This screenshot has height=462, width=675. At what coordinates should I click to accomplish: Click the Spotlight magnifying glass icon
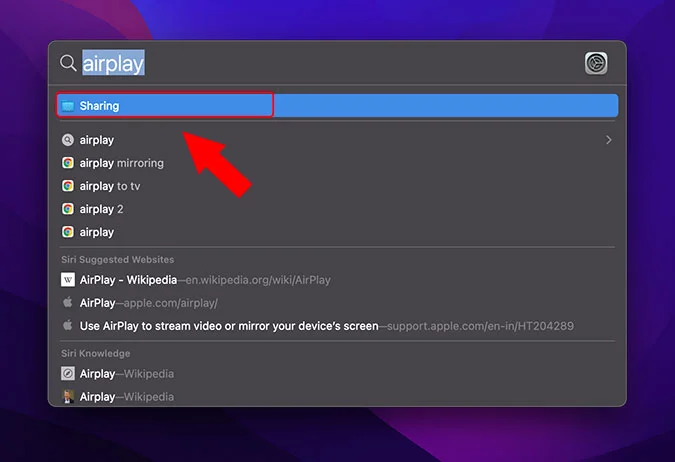tap(68, 63)
